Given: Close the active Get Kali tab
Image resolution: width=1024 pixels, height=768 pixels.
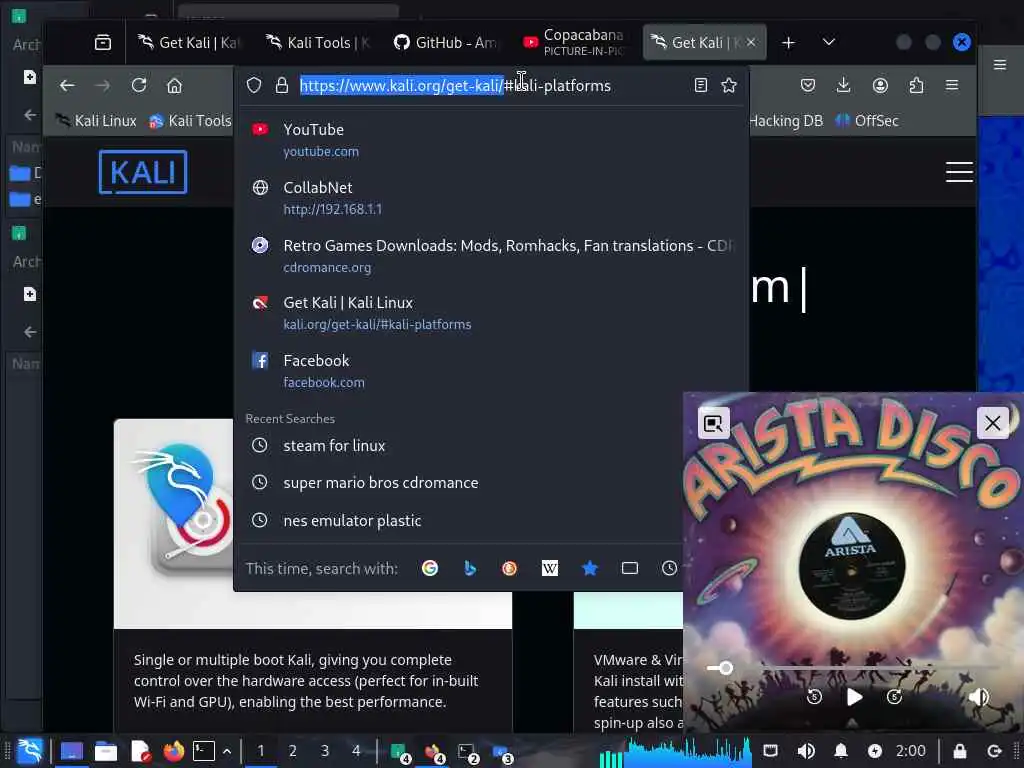Looking at the screenshot, I should click(x=751, y=42).
